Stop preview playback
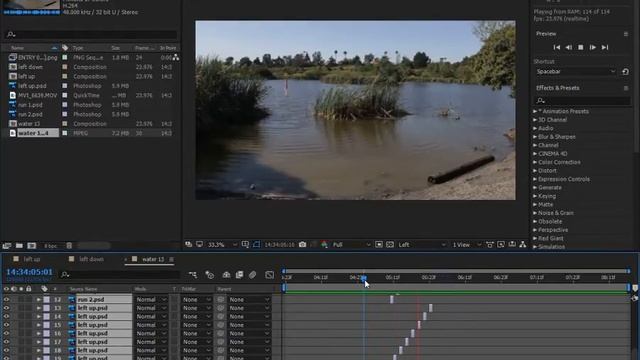This screenshot has width=640, height=360. pyautogui.click(x=580, y=47)
